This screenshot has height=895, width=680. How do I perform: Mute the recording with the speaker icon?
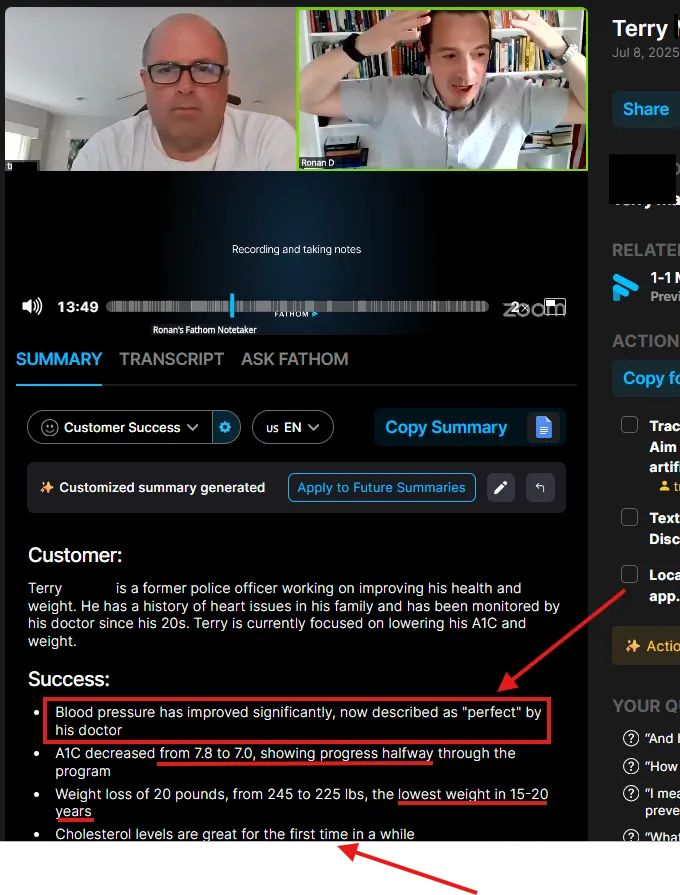[32, 307]
